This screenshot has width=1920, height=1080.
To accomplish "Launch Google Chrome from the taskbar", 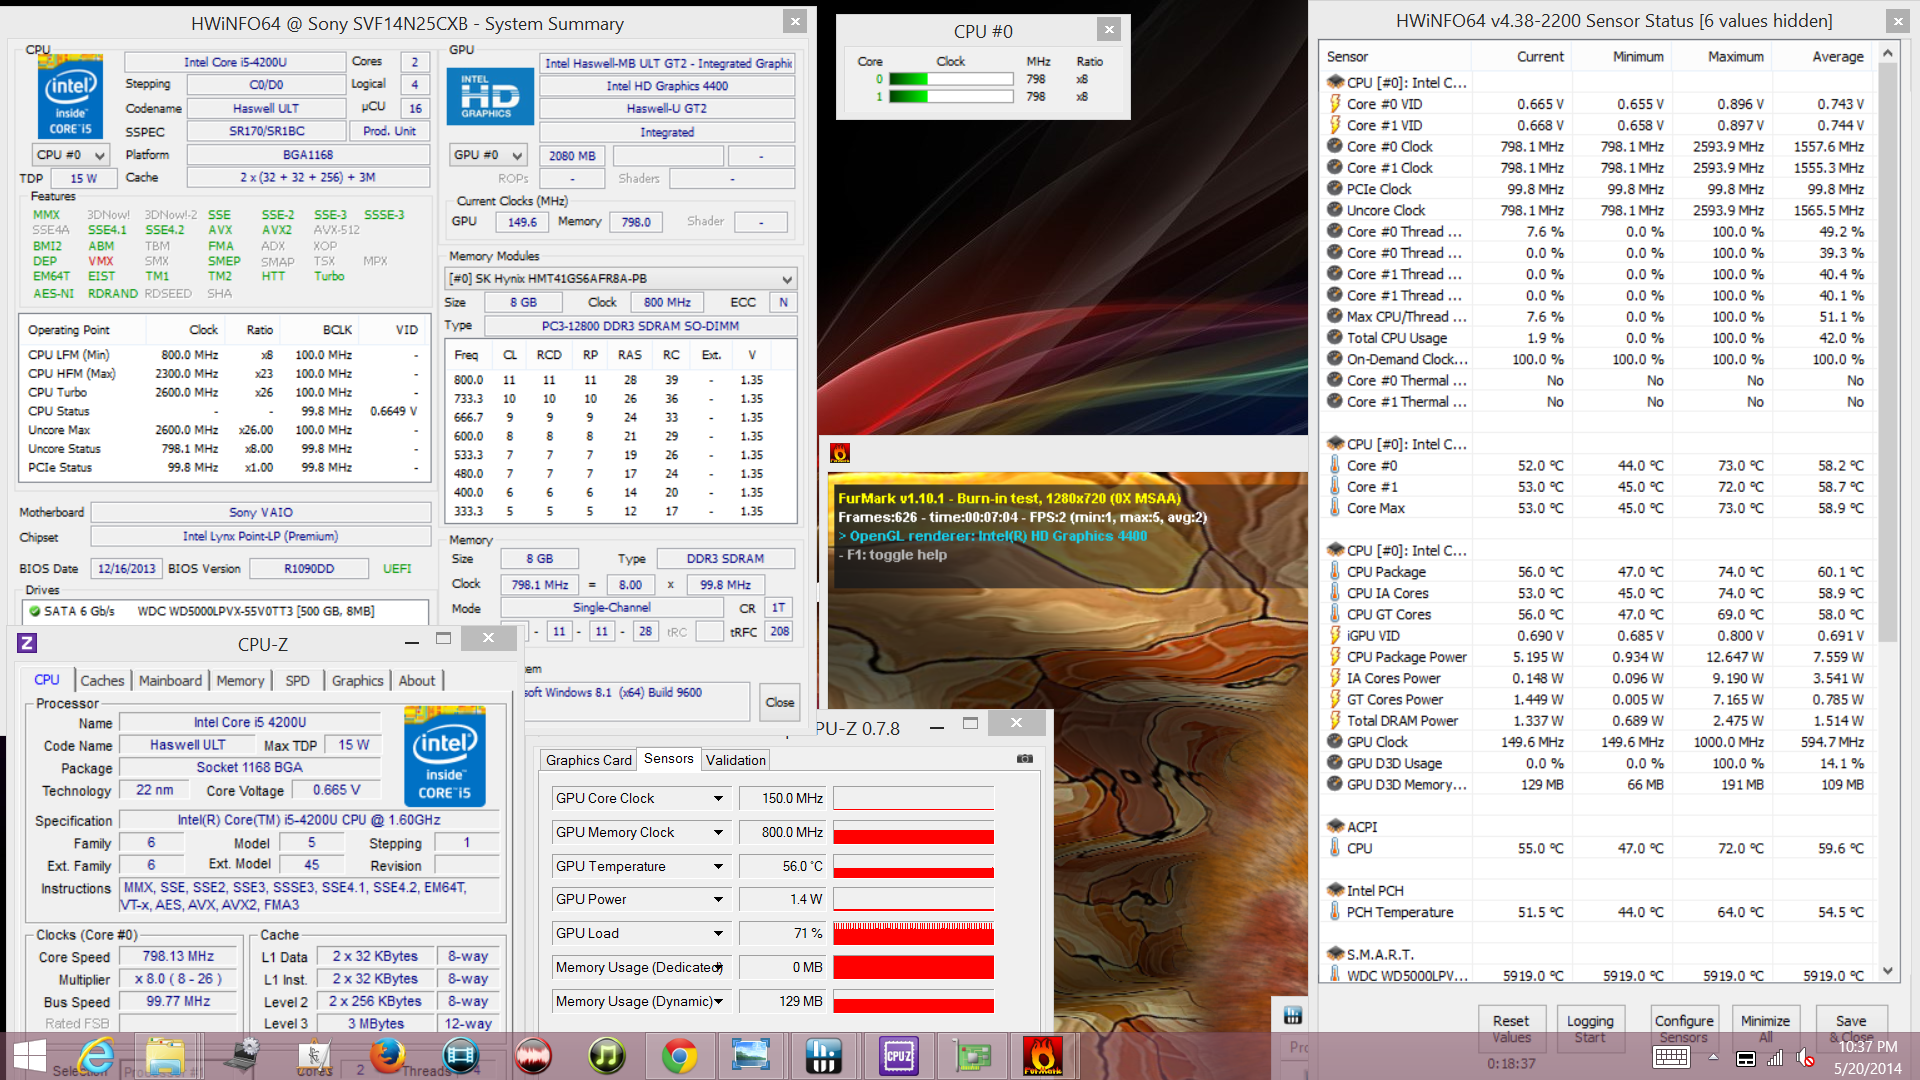I will pyautogui.click(x=679, y=1055).
